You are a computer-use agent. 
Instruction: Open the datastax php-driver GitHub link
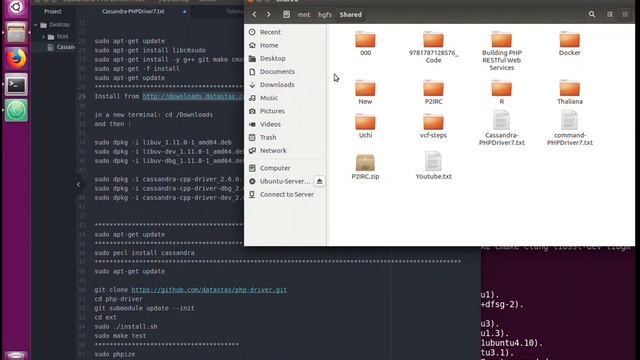[x=209, y=290]
